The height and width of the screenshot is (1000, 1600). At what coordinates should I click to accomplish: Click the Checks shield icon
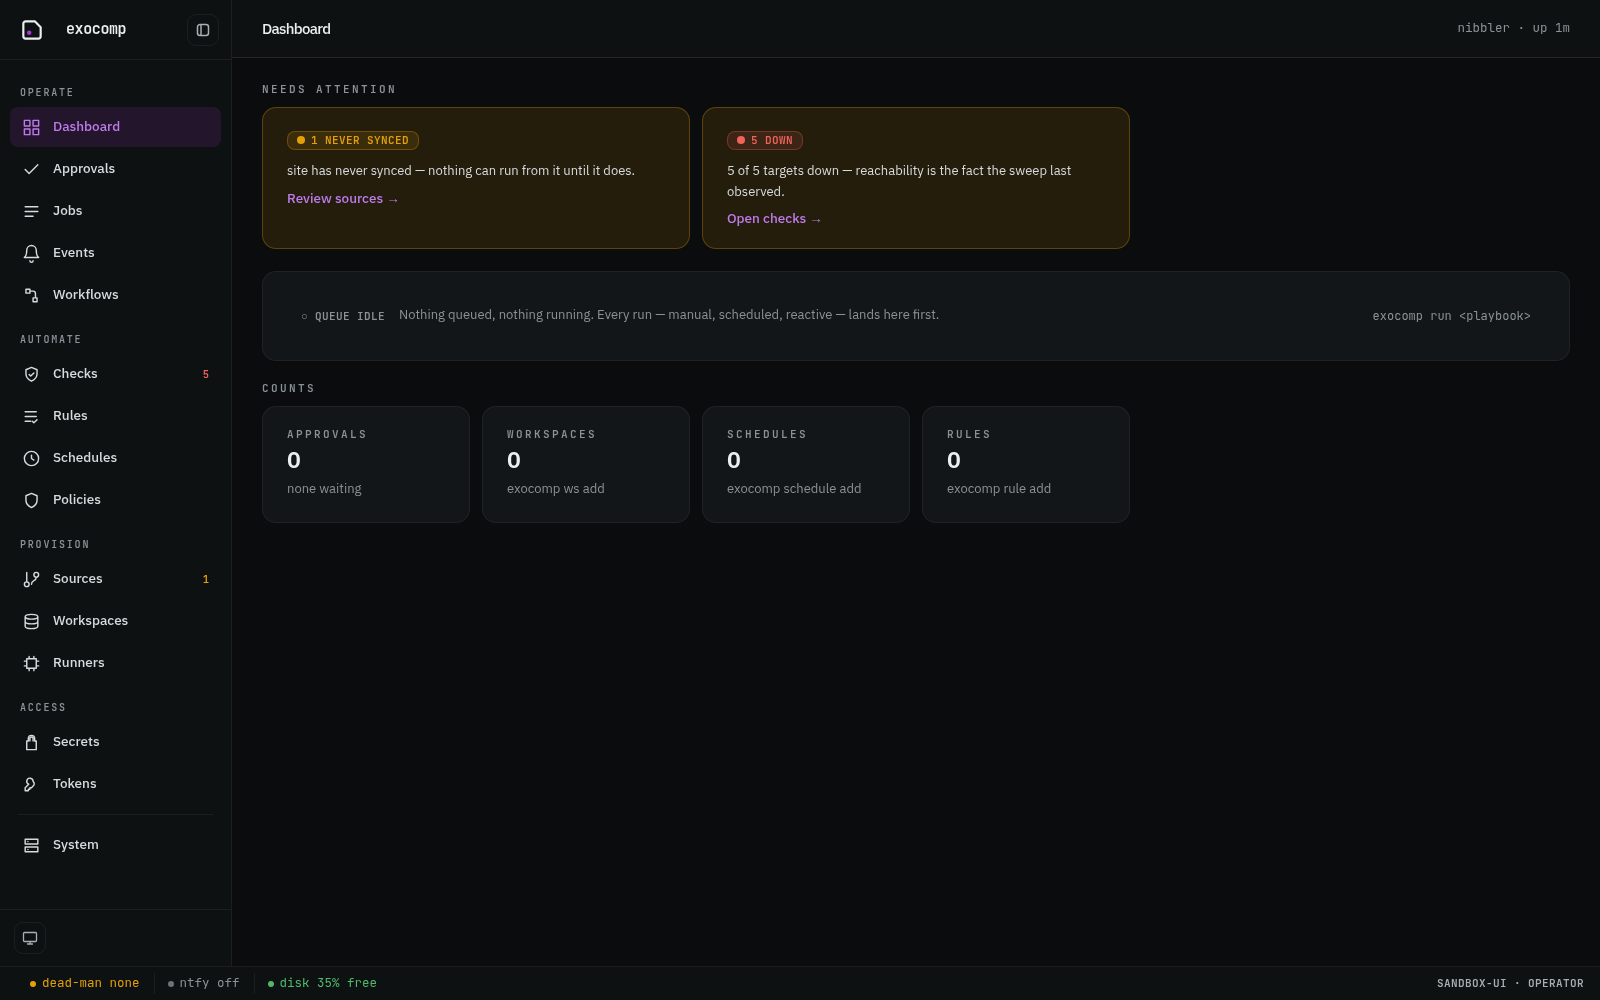(x=32, y=374)
